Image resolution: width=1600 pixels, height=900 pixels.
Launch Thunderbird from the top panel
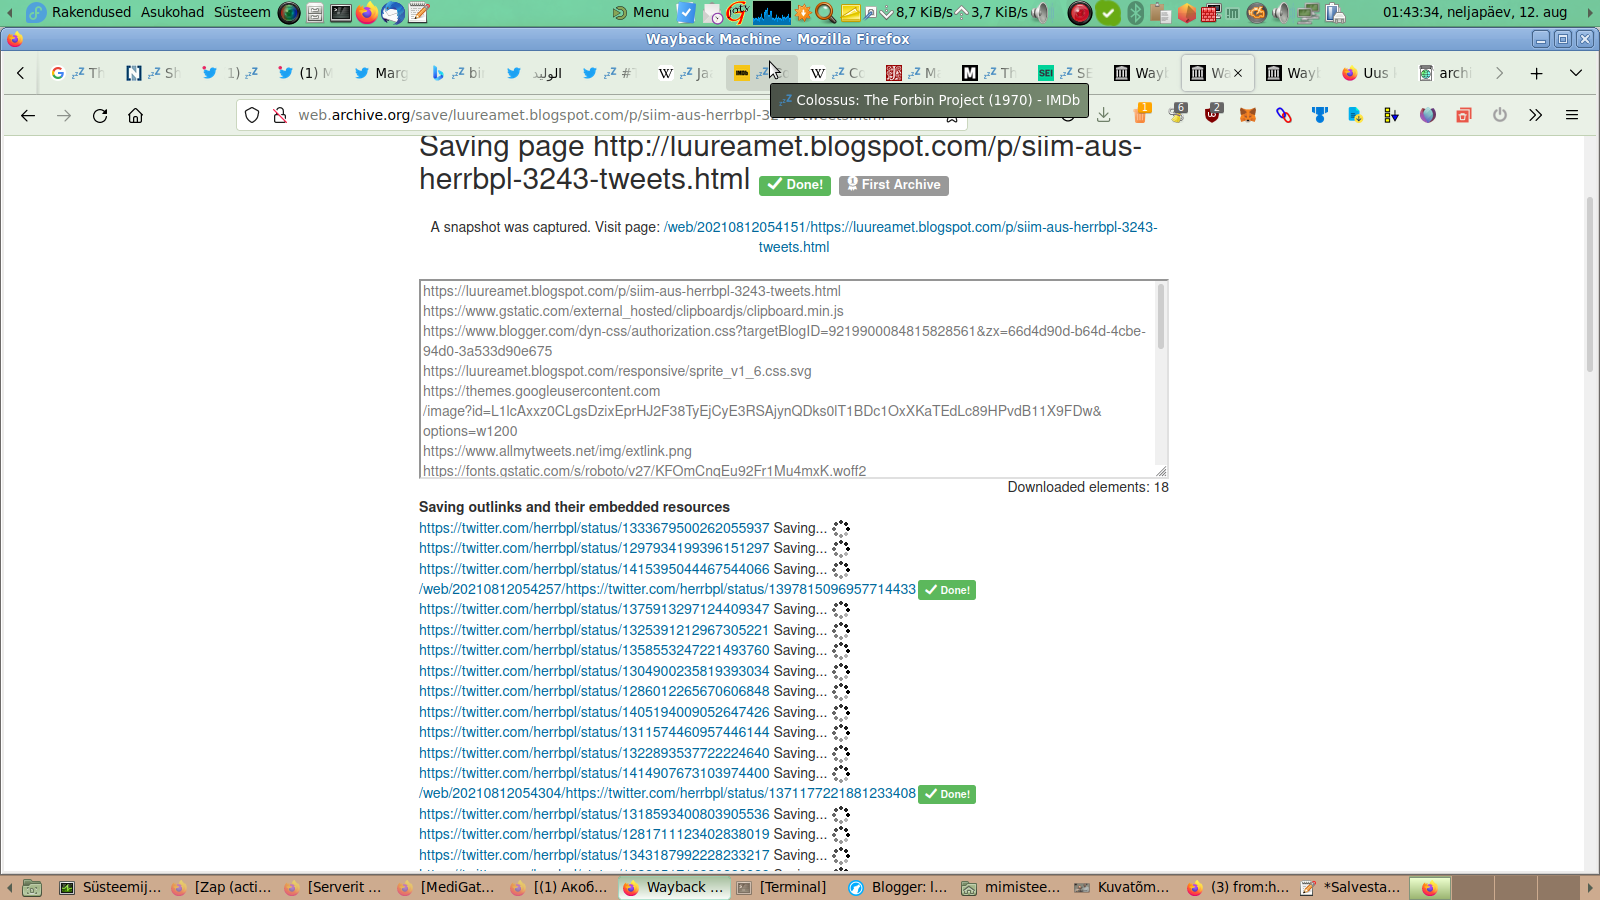click(x=393, y=12)
